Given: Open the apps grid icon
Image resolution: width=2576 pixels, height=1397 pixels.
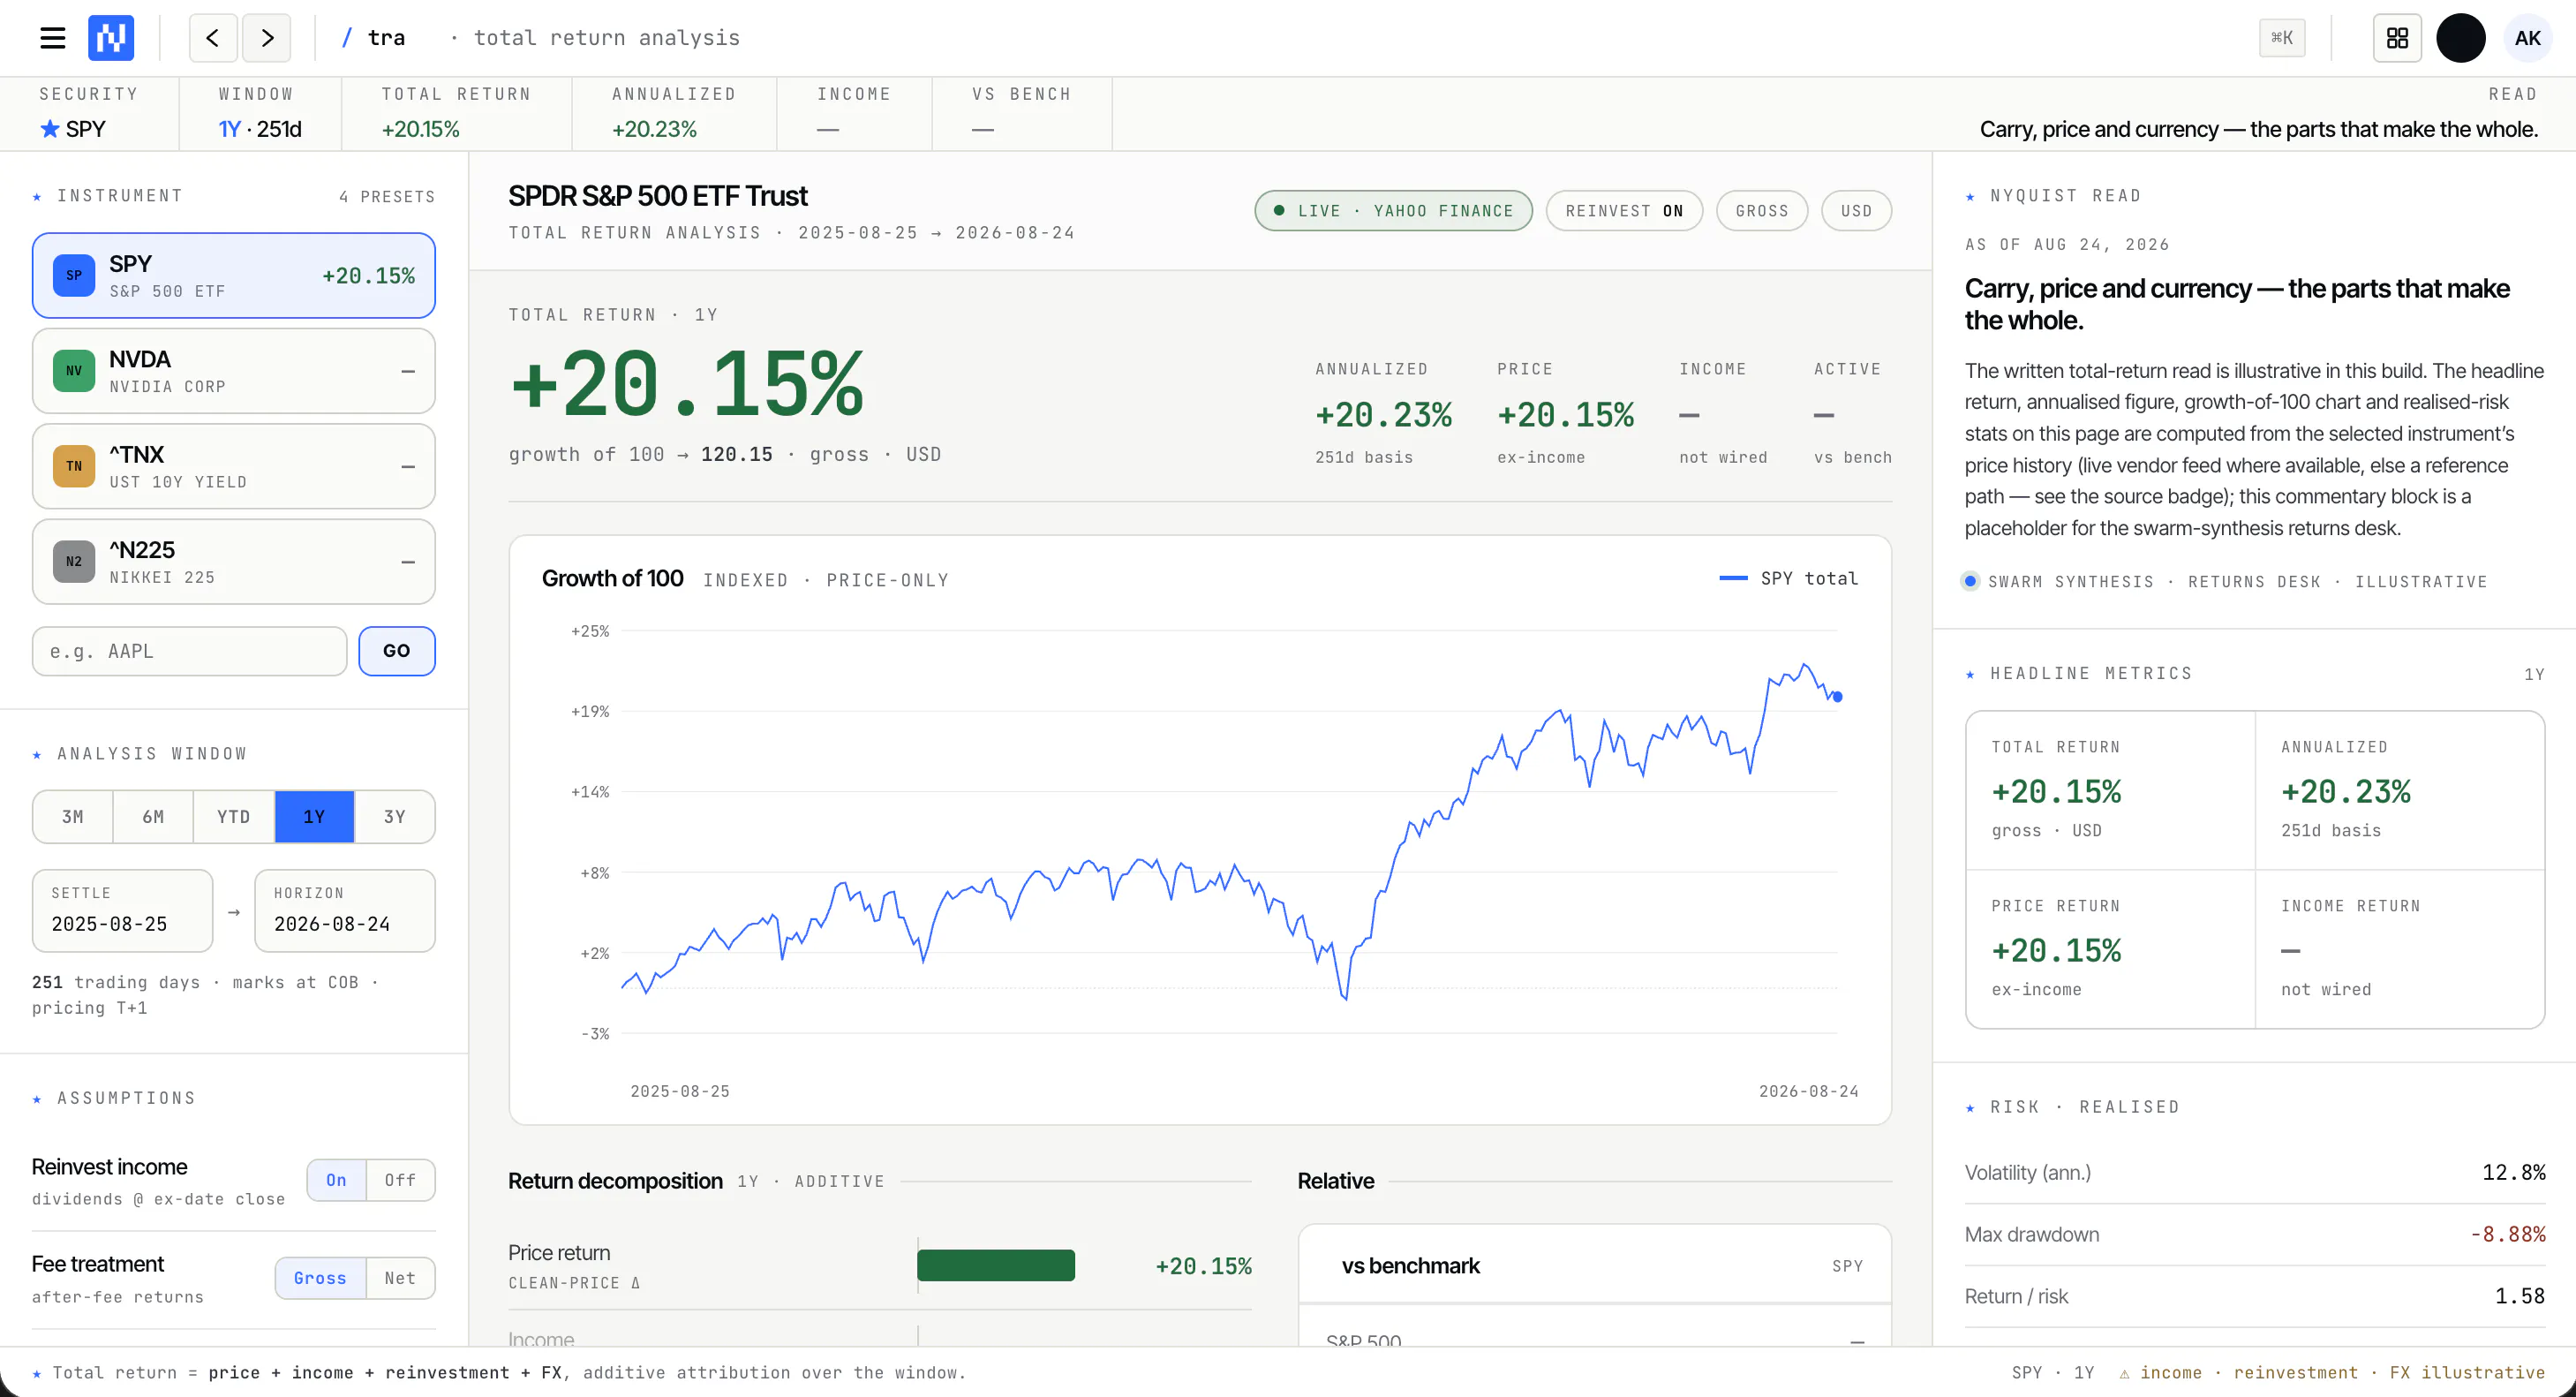Looking at the screenshot, I should click(x=2397, y=38).
